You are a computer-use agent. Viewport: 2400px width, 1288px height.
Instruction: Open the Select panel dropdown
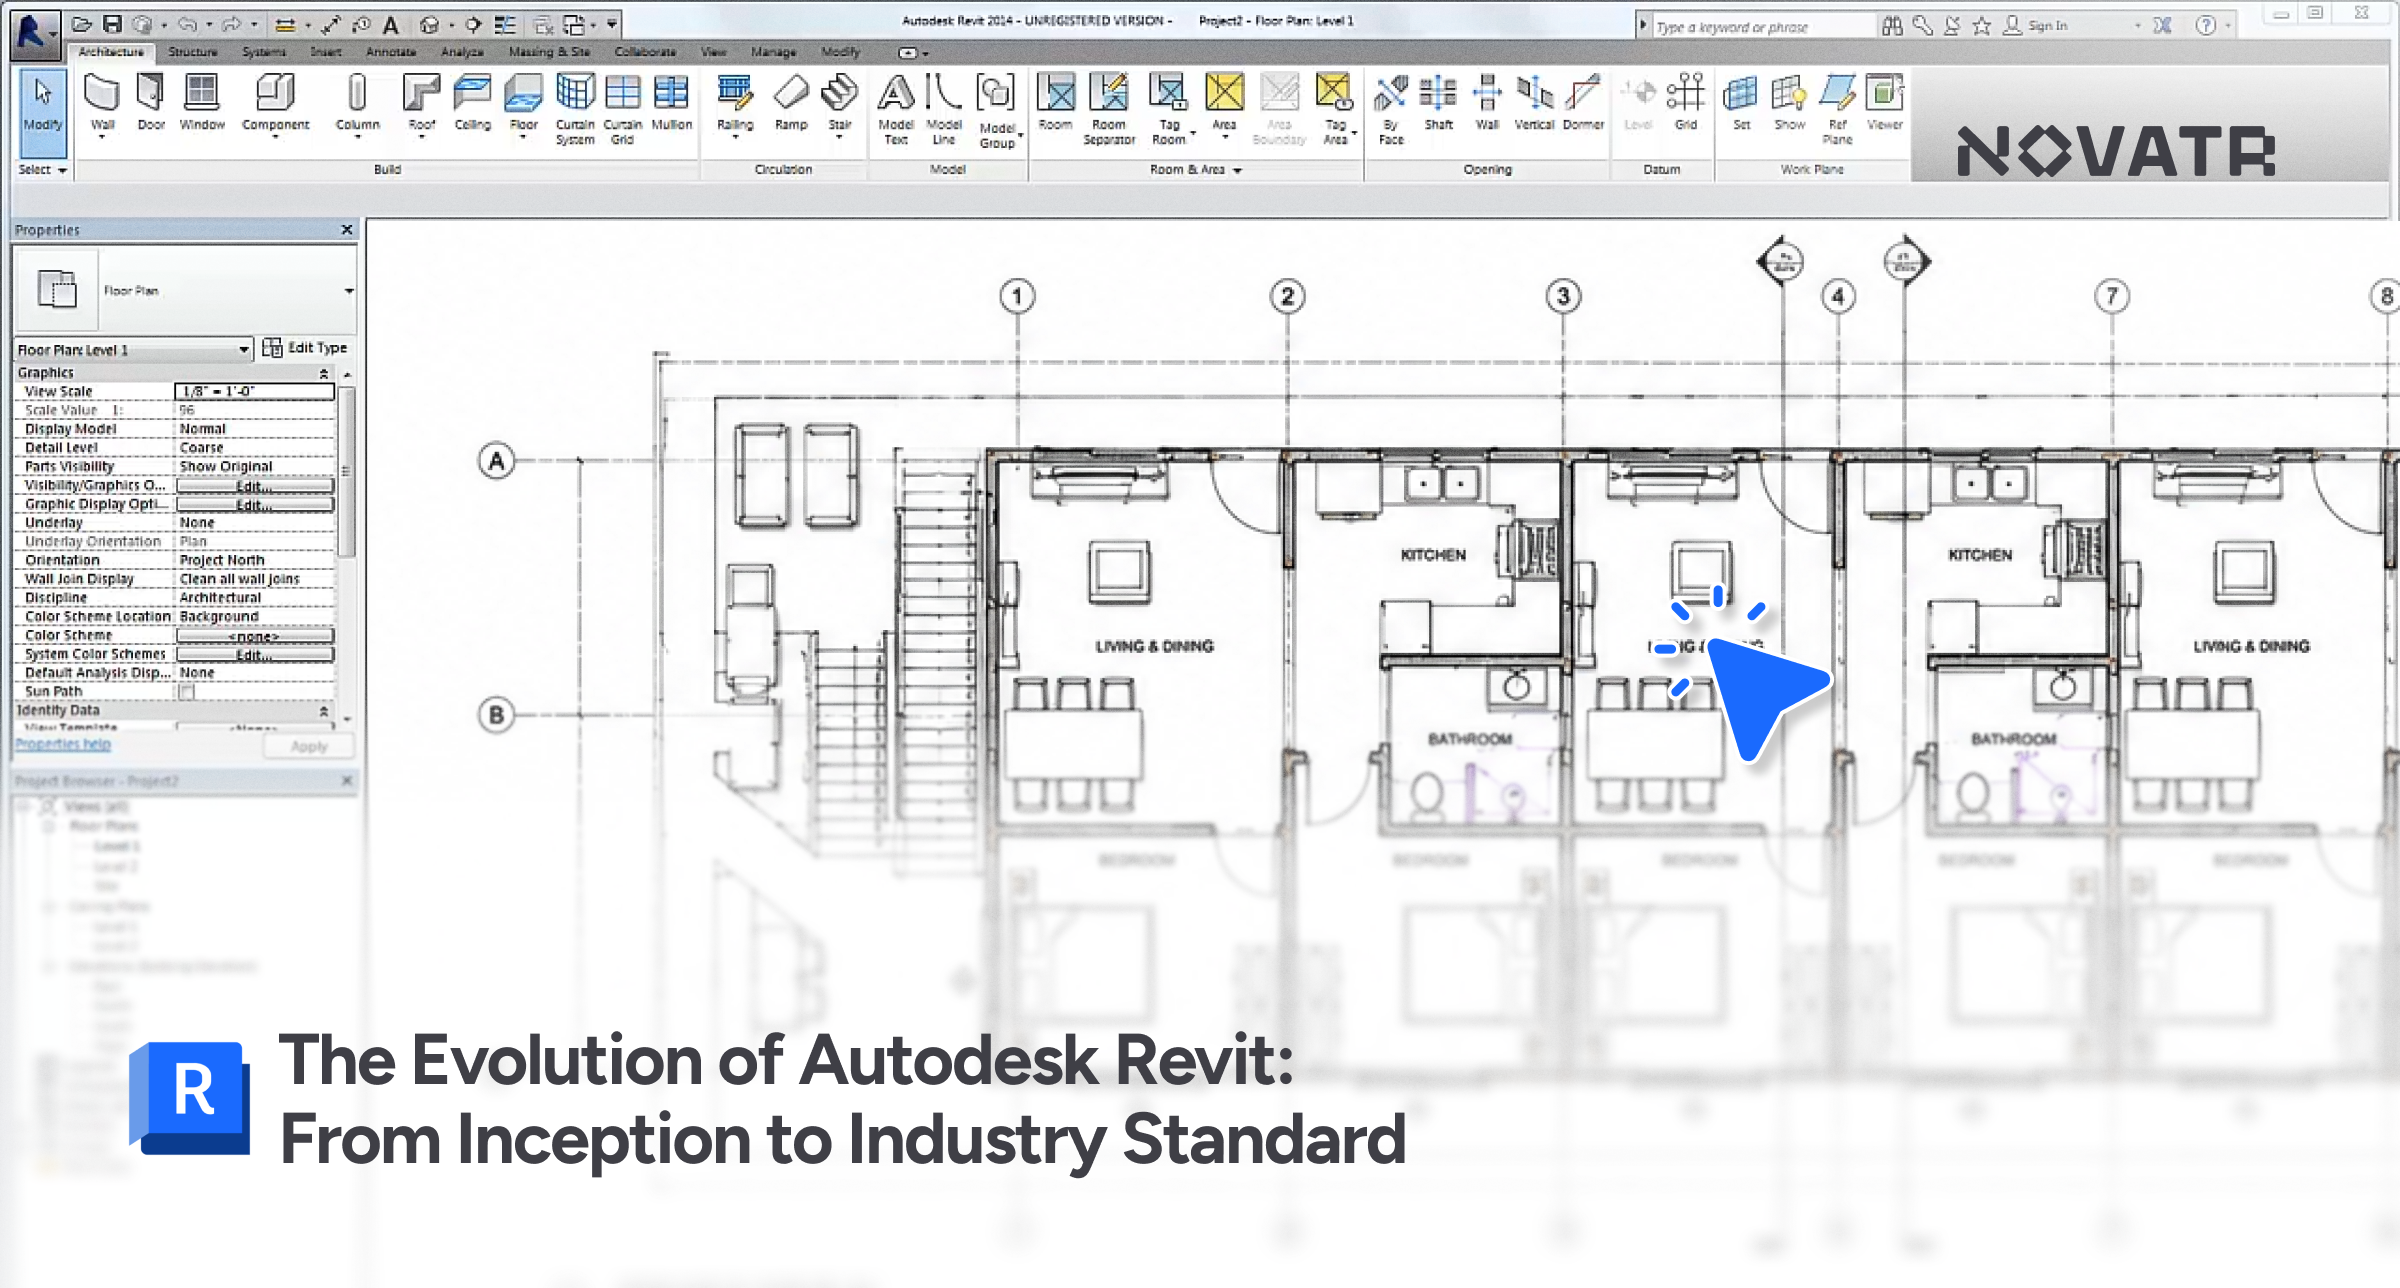(x=43, y=170)
